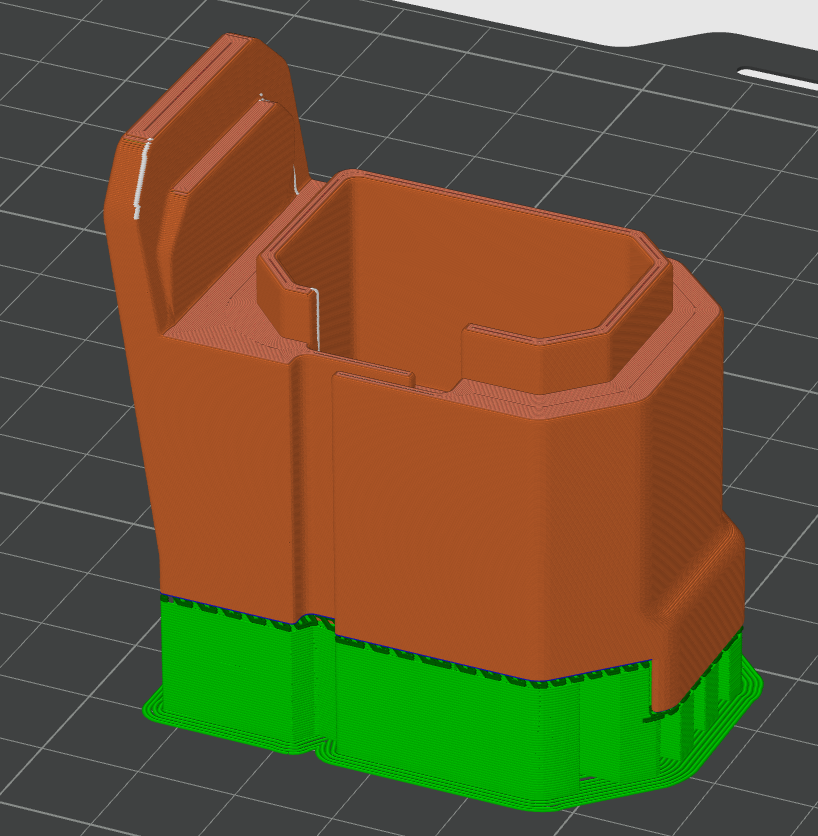
Task: Click the white slot on the build plate
Action: [x=776, y=76]
